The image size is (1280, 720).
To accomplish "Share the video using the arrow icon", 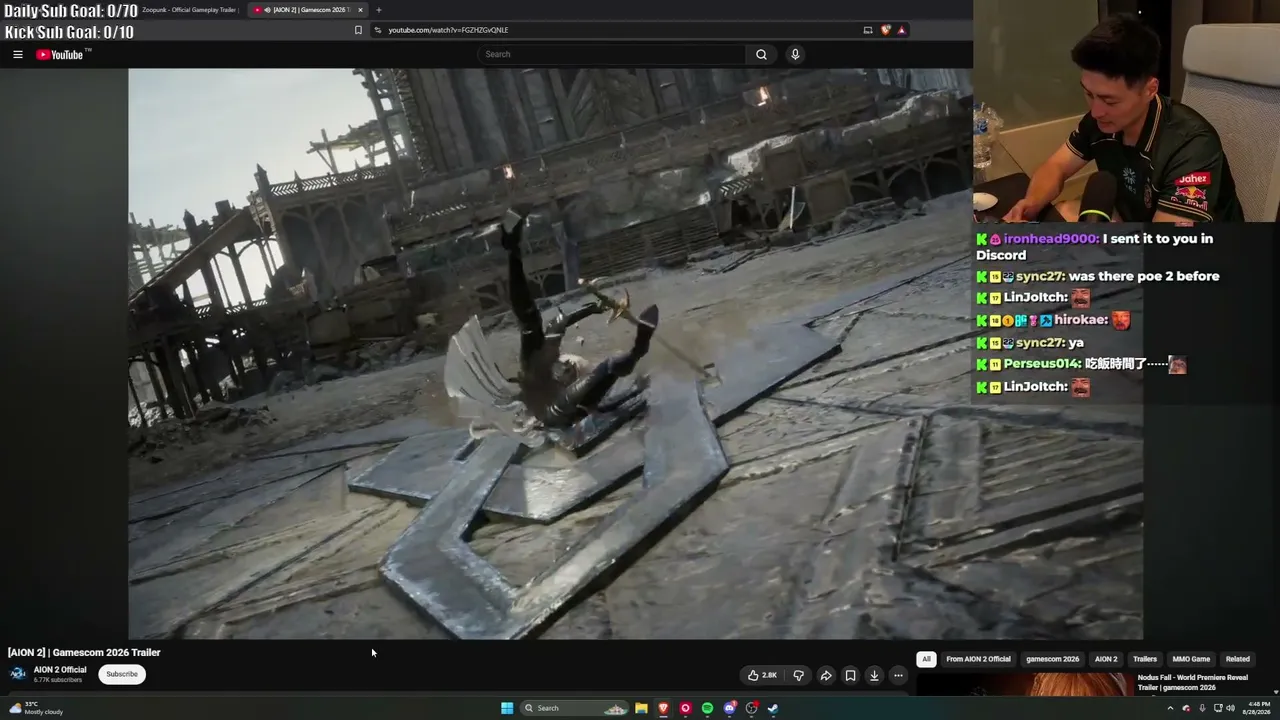I will pos(826,675).
